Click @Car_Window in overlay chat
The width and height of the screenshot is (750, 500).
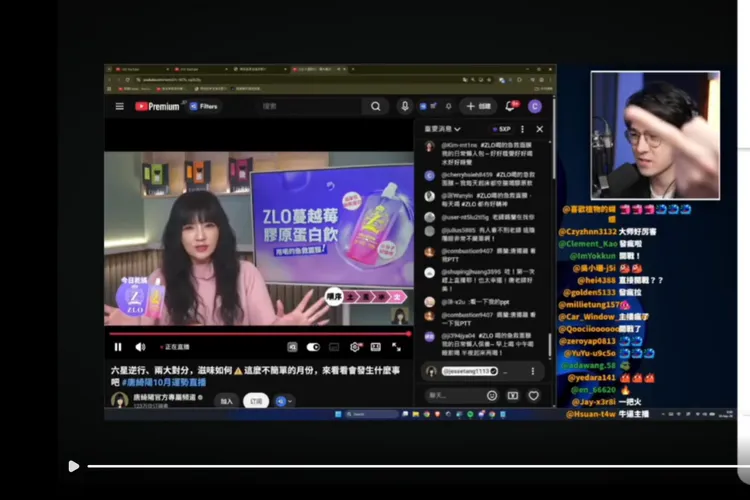588,317
